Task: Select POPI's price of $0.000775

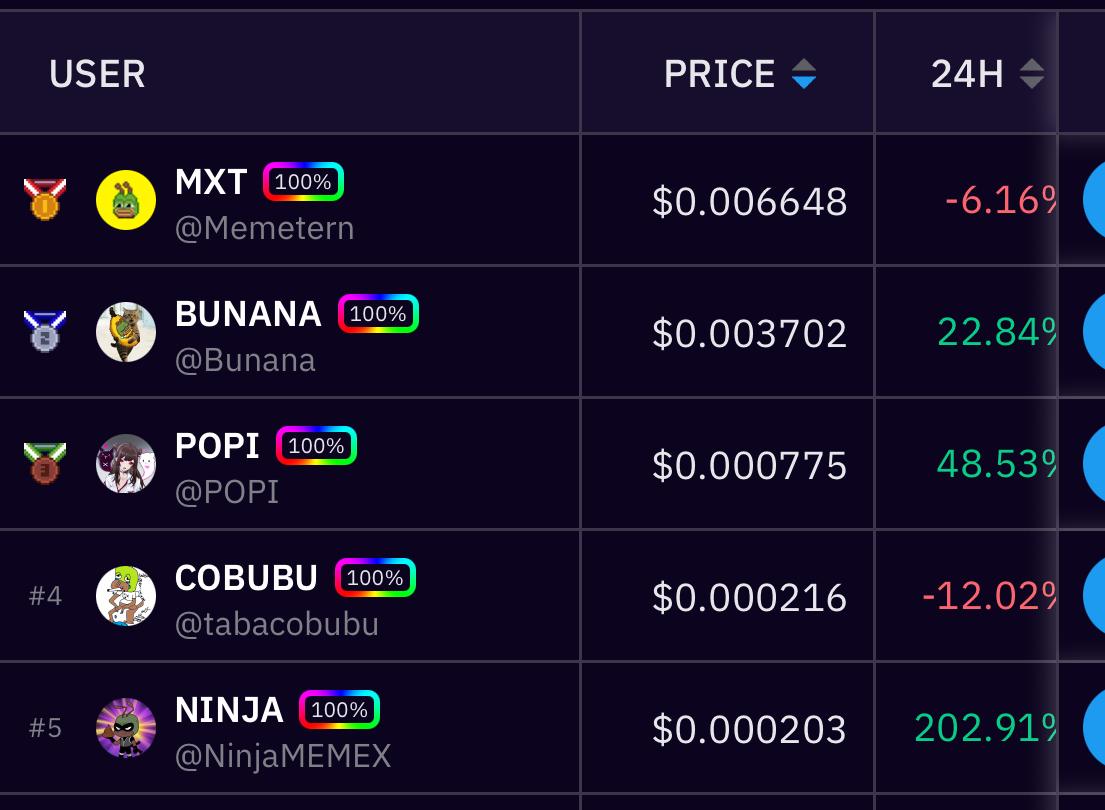Action: (x=749, y=465)
